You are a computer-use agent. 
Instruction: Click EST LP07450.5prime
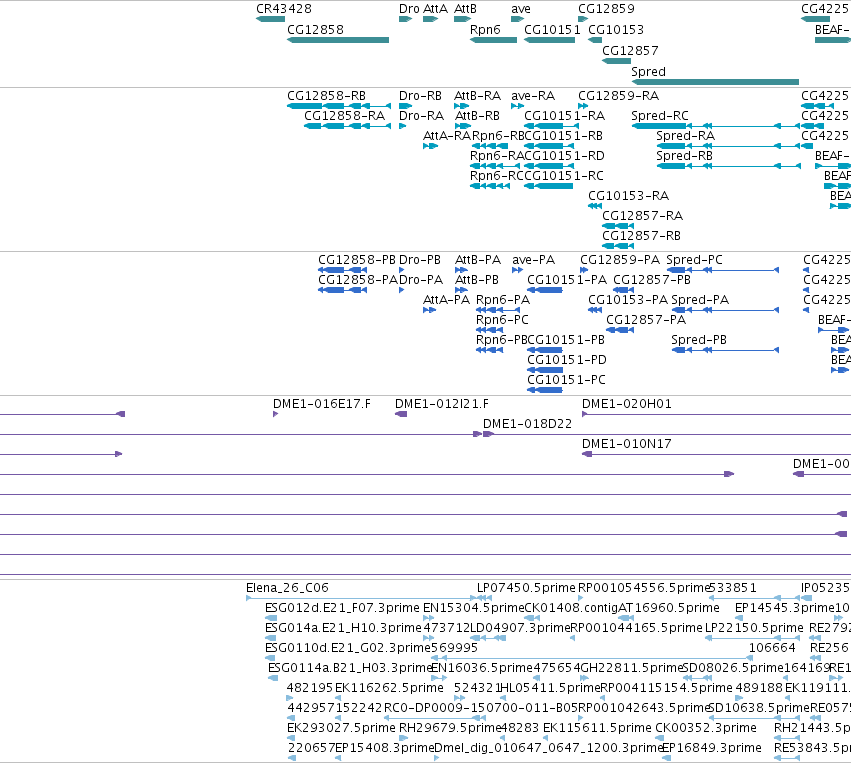484,599
